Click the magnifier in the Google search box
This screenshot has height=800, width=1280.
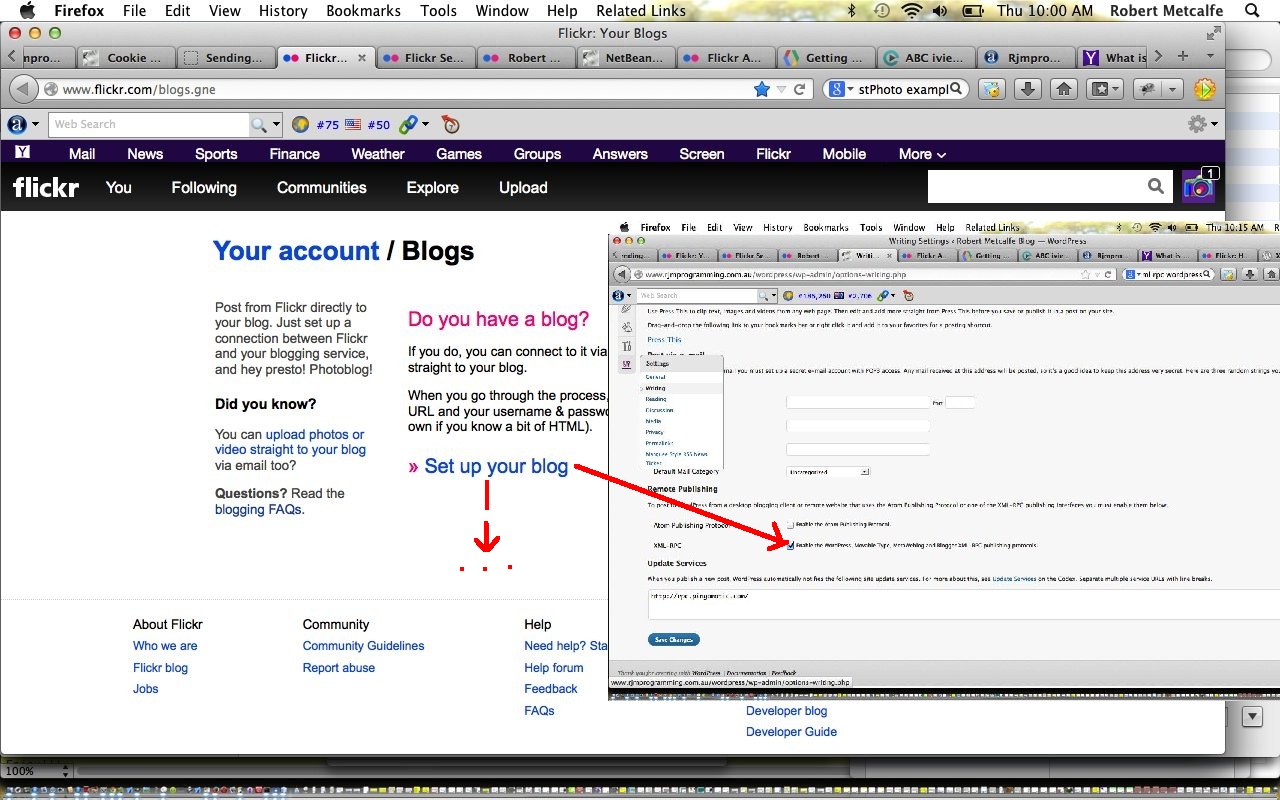tap(957, 89)
